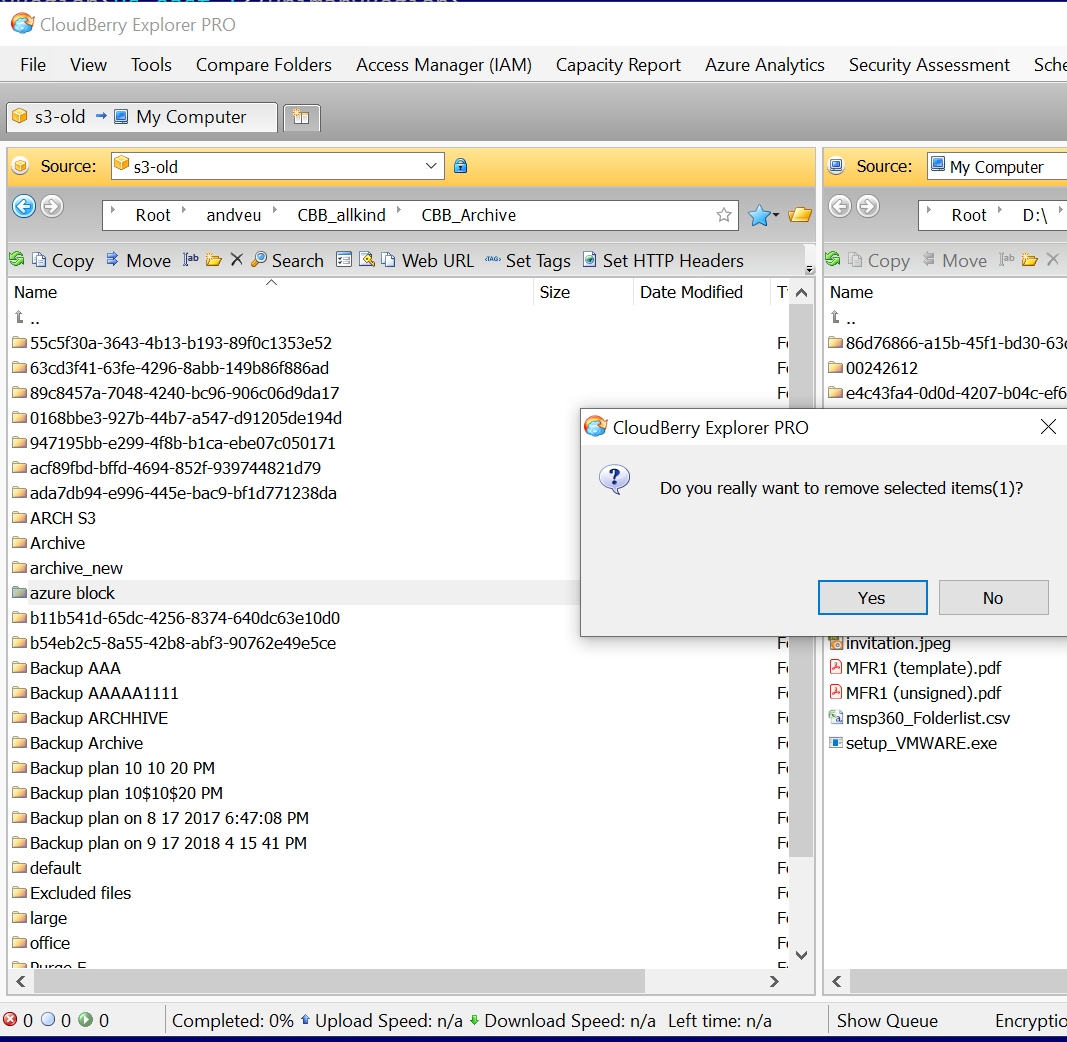Open the Capacity Report menu
1067x1042 pixels.
tap(618, 65)
